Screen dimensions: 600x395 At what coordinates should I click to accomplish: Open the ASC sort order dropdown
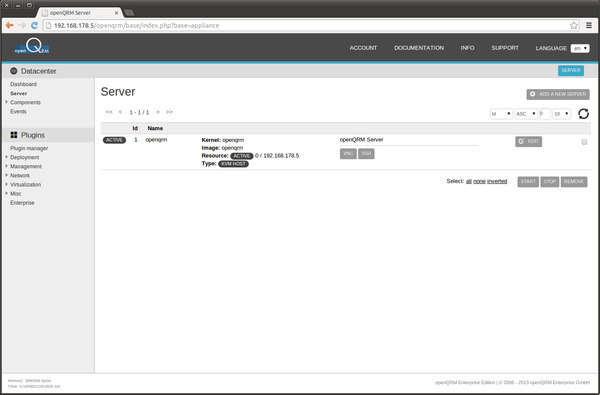526,114
